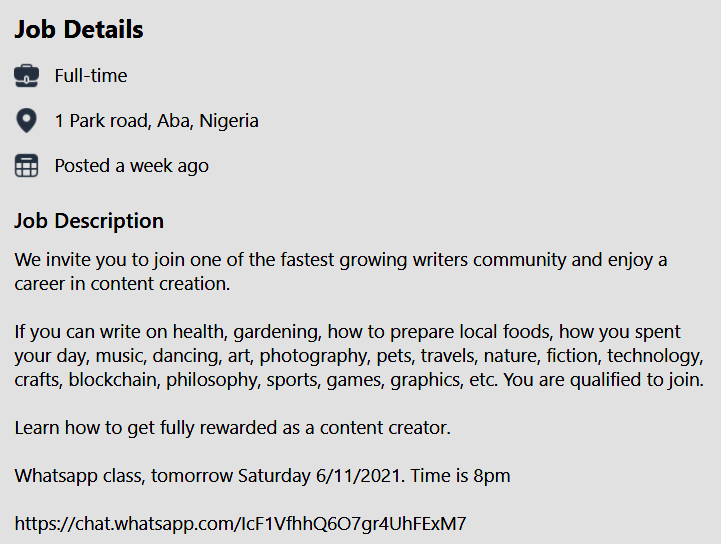Click the briefcase icon beside Full-time
The height and width of the screenshot is (544, 721).
pos(26,75)
